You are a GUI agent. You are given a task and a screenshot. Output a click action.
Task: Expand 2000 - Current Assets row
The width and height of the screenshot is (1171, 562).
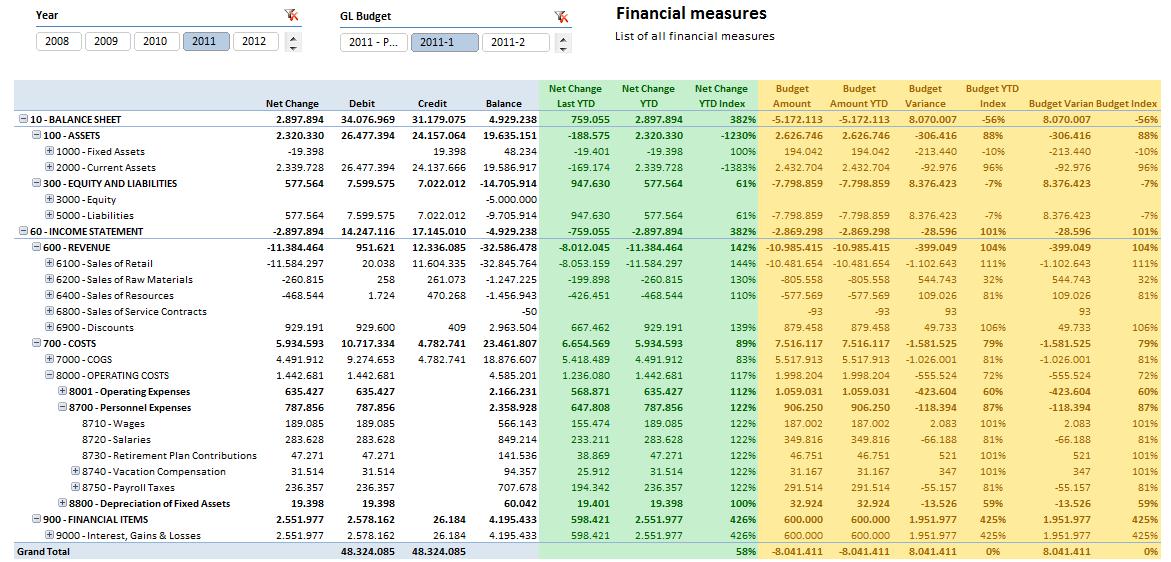49,167
